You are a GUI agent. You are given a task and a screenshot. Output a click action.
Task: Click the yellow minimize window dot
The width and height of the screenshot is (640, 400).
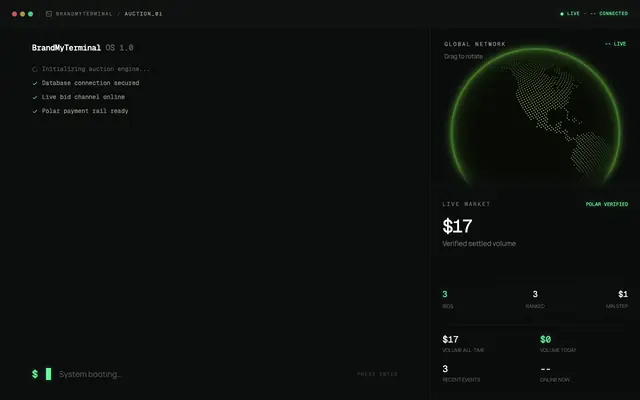click(22, 14)
